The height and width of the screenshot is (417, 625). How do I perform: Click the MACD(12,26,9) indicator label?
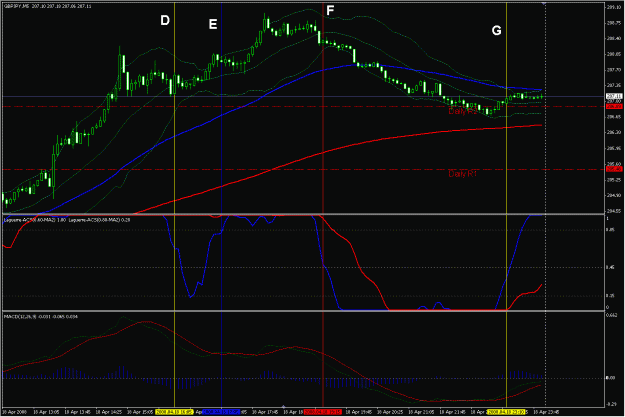coord(41,317)
